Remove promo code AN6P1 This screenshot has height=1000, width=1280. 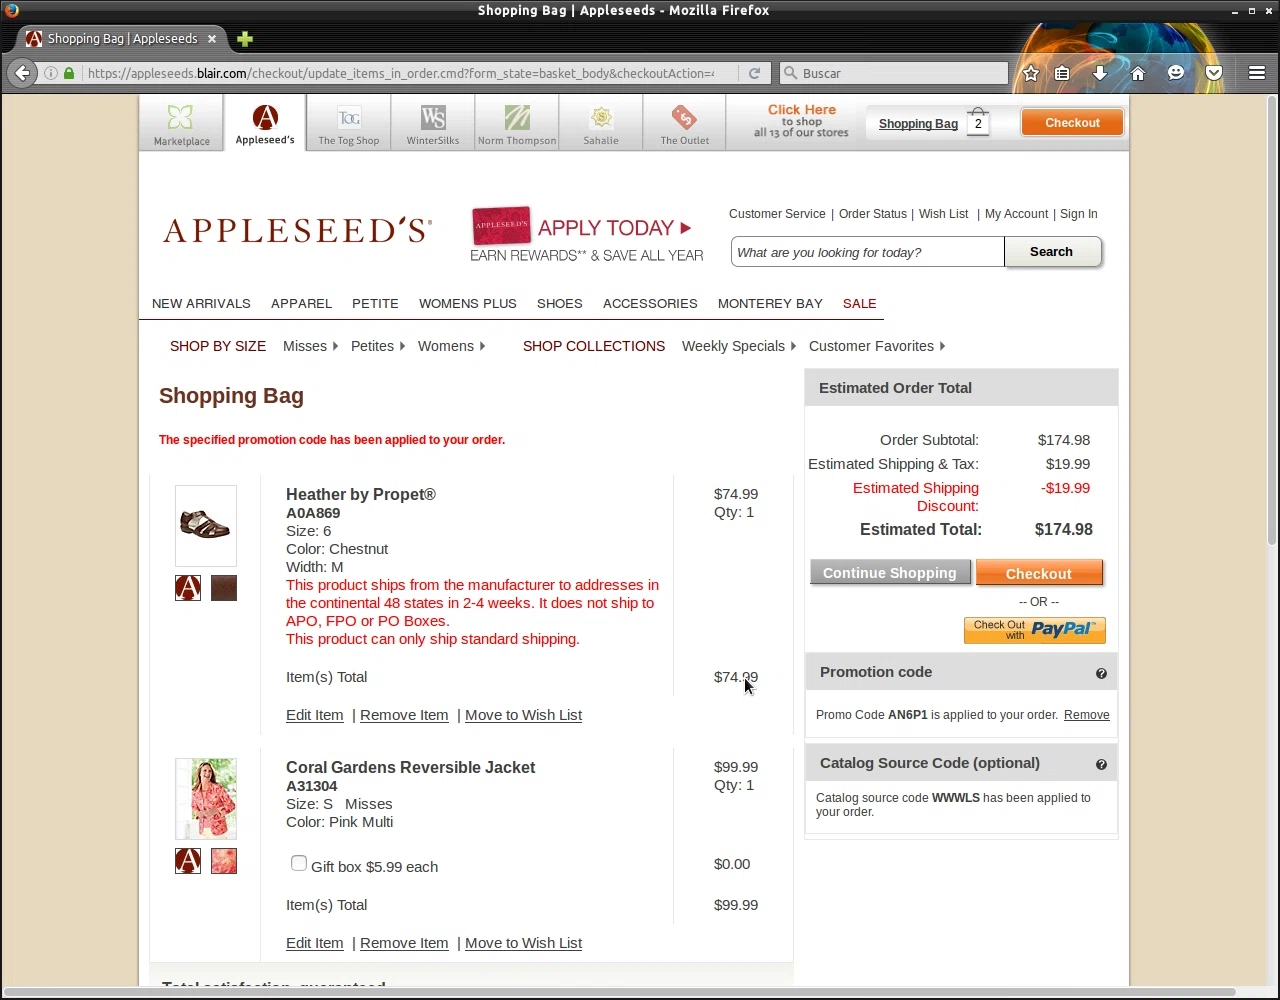click(1086, 715)
